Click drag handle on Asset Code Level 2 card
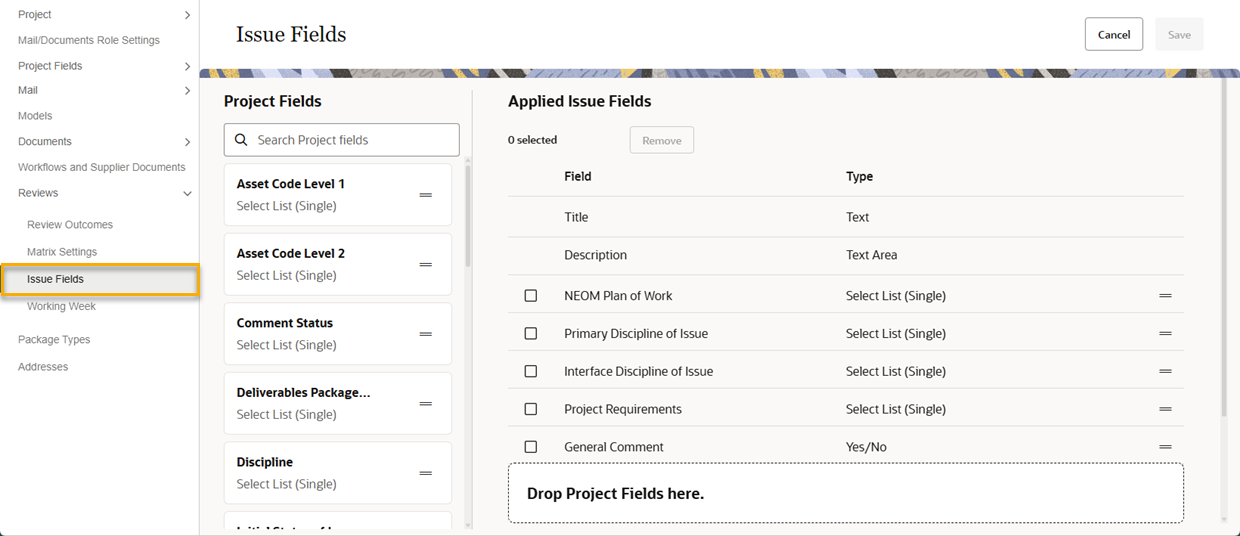This screenshot has width=1240, height=536. [x=425, y=265]
